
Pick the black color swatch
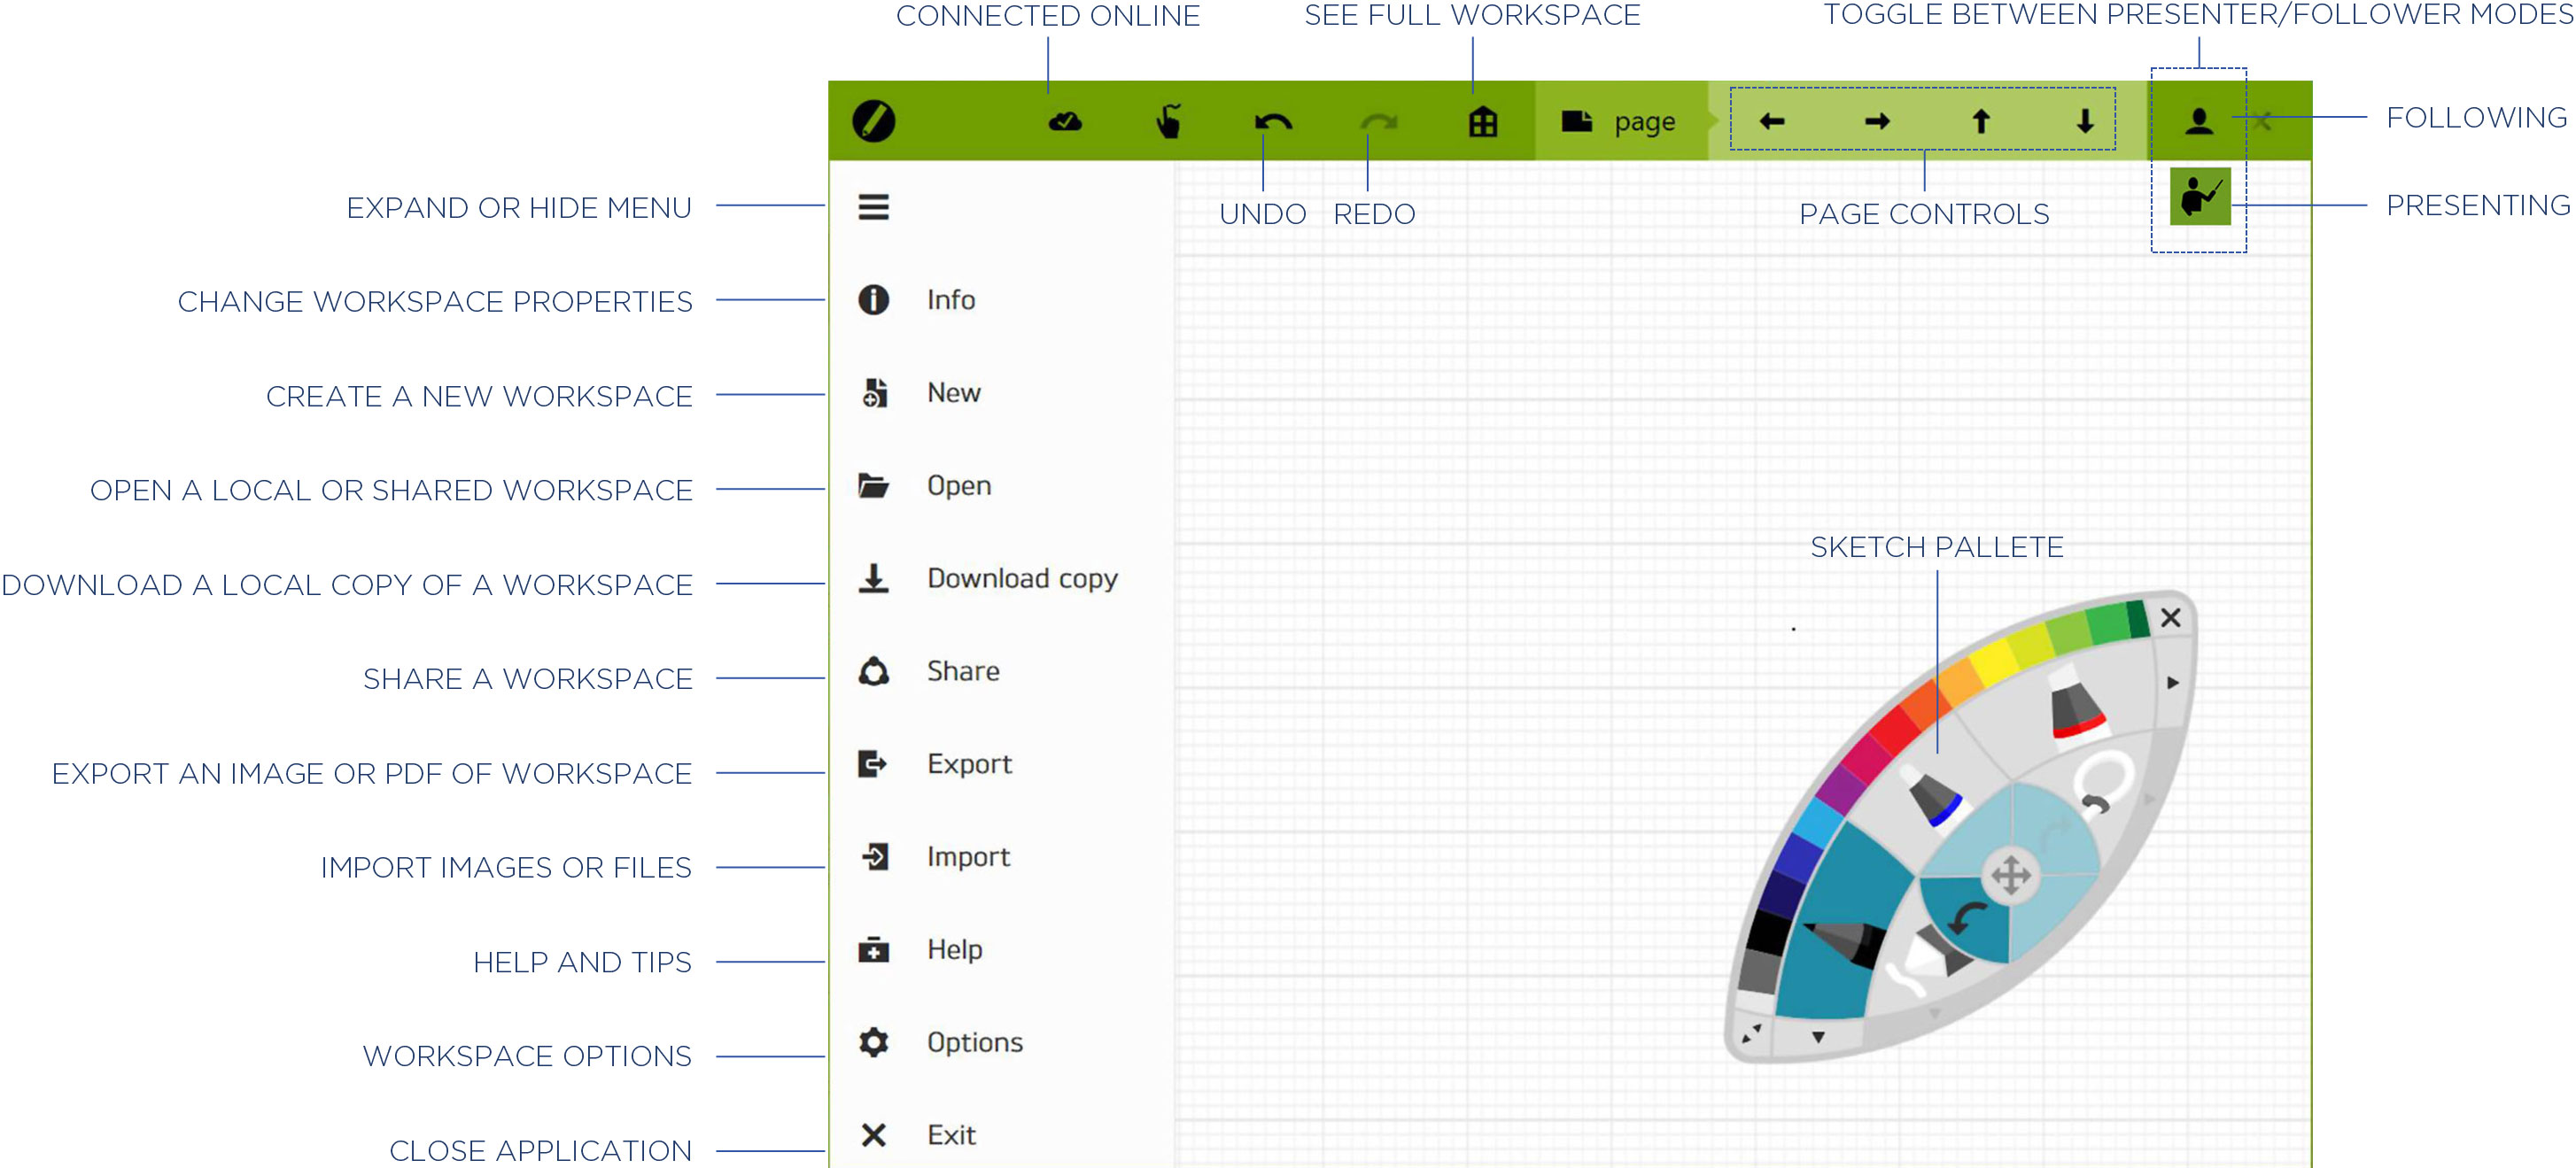coord(1767,933)
